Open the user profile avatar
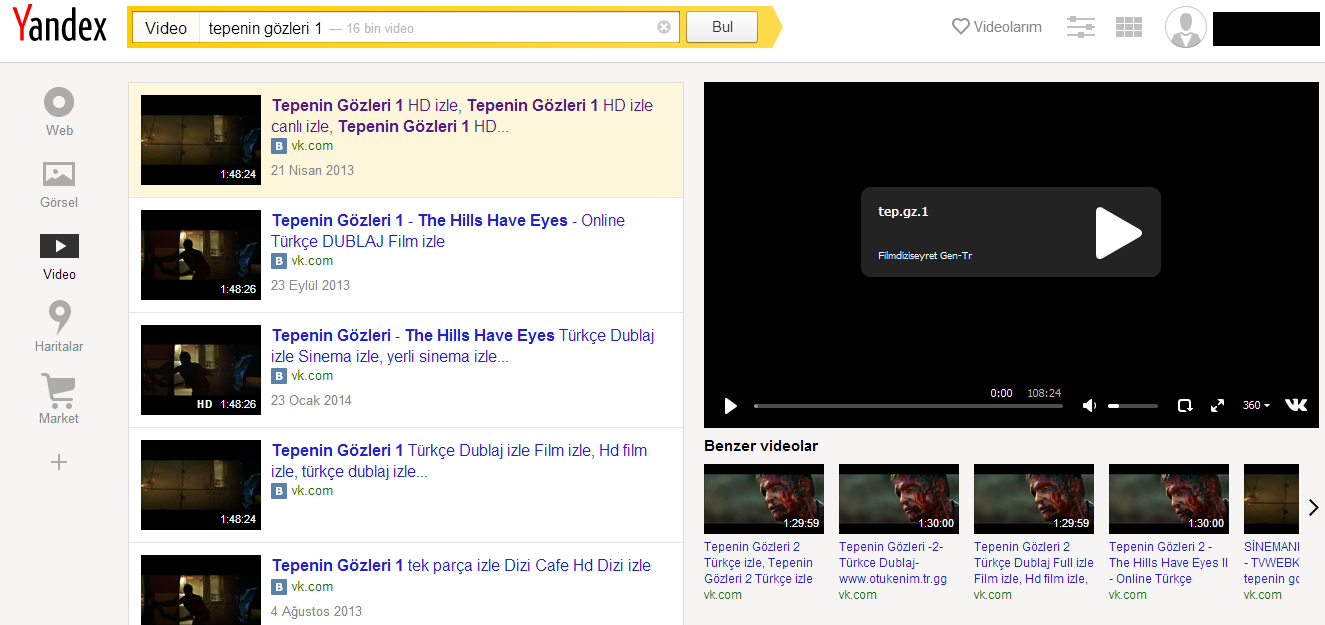The width and height of the screenshot is (1325, 625). click(1186, 27)
